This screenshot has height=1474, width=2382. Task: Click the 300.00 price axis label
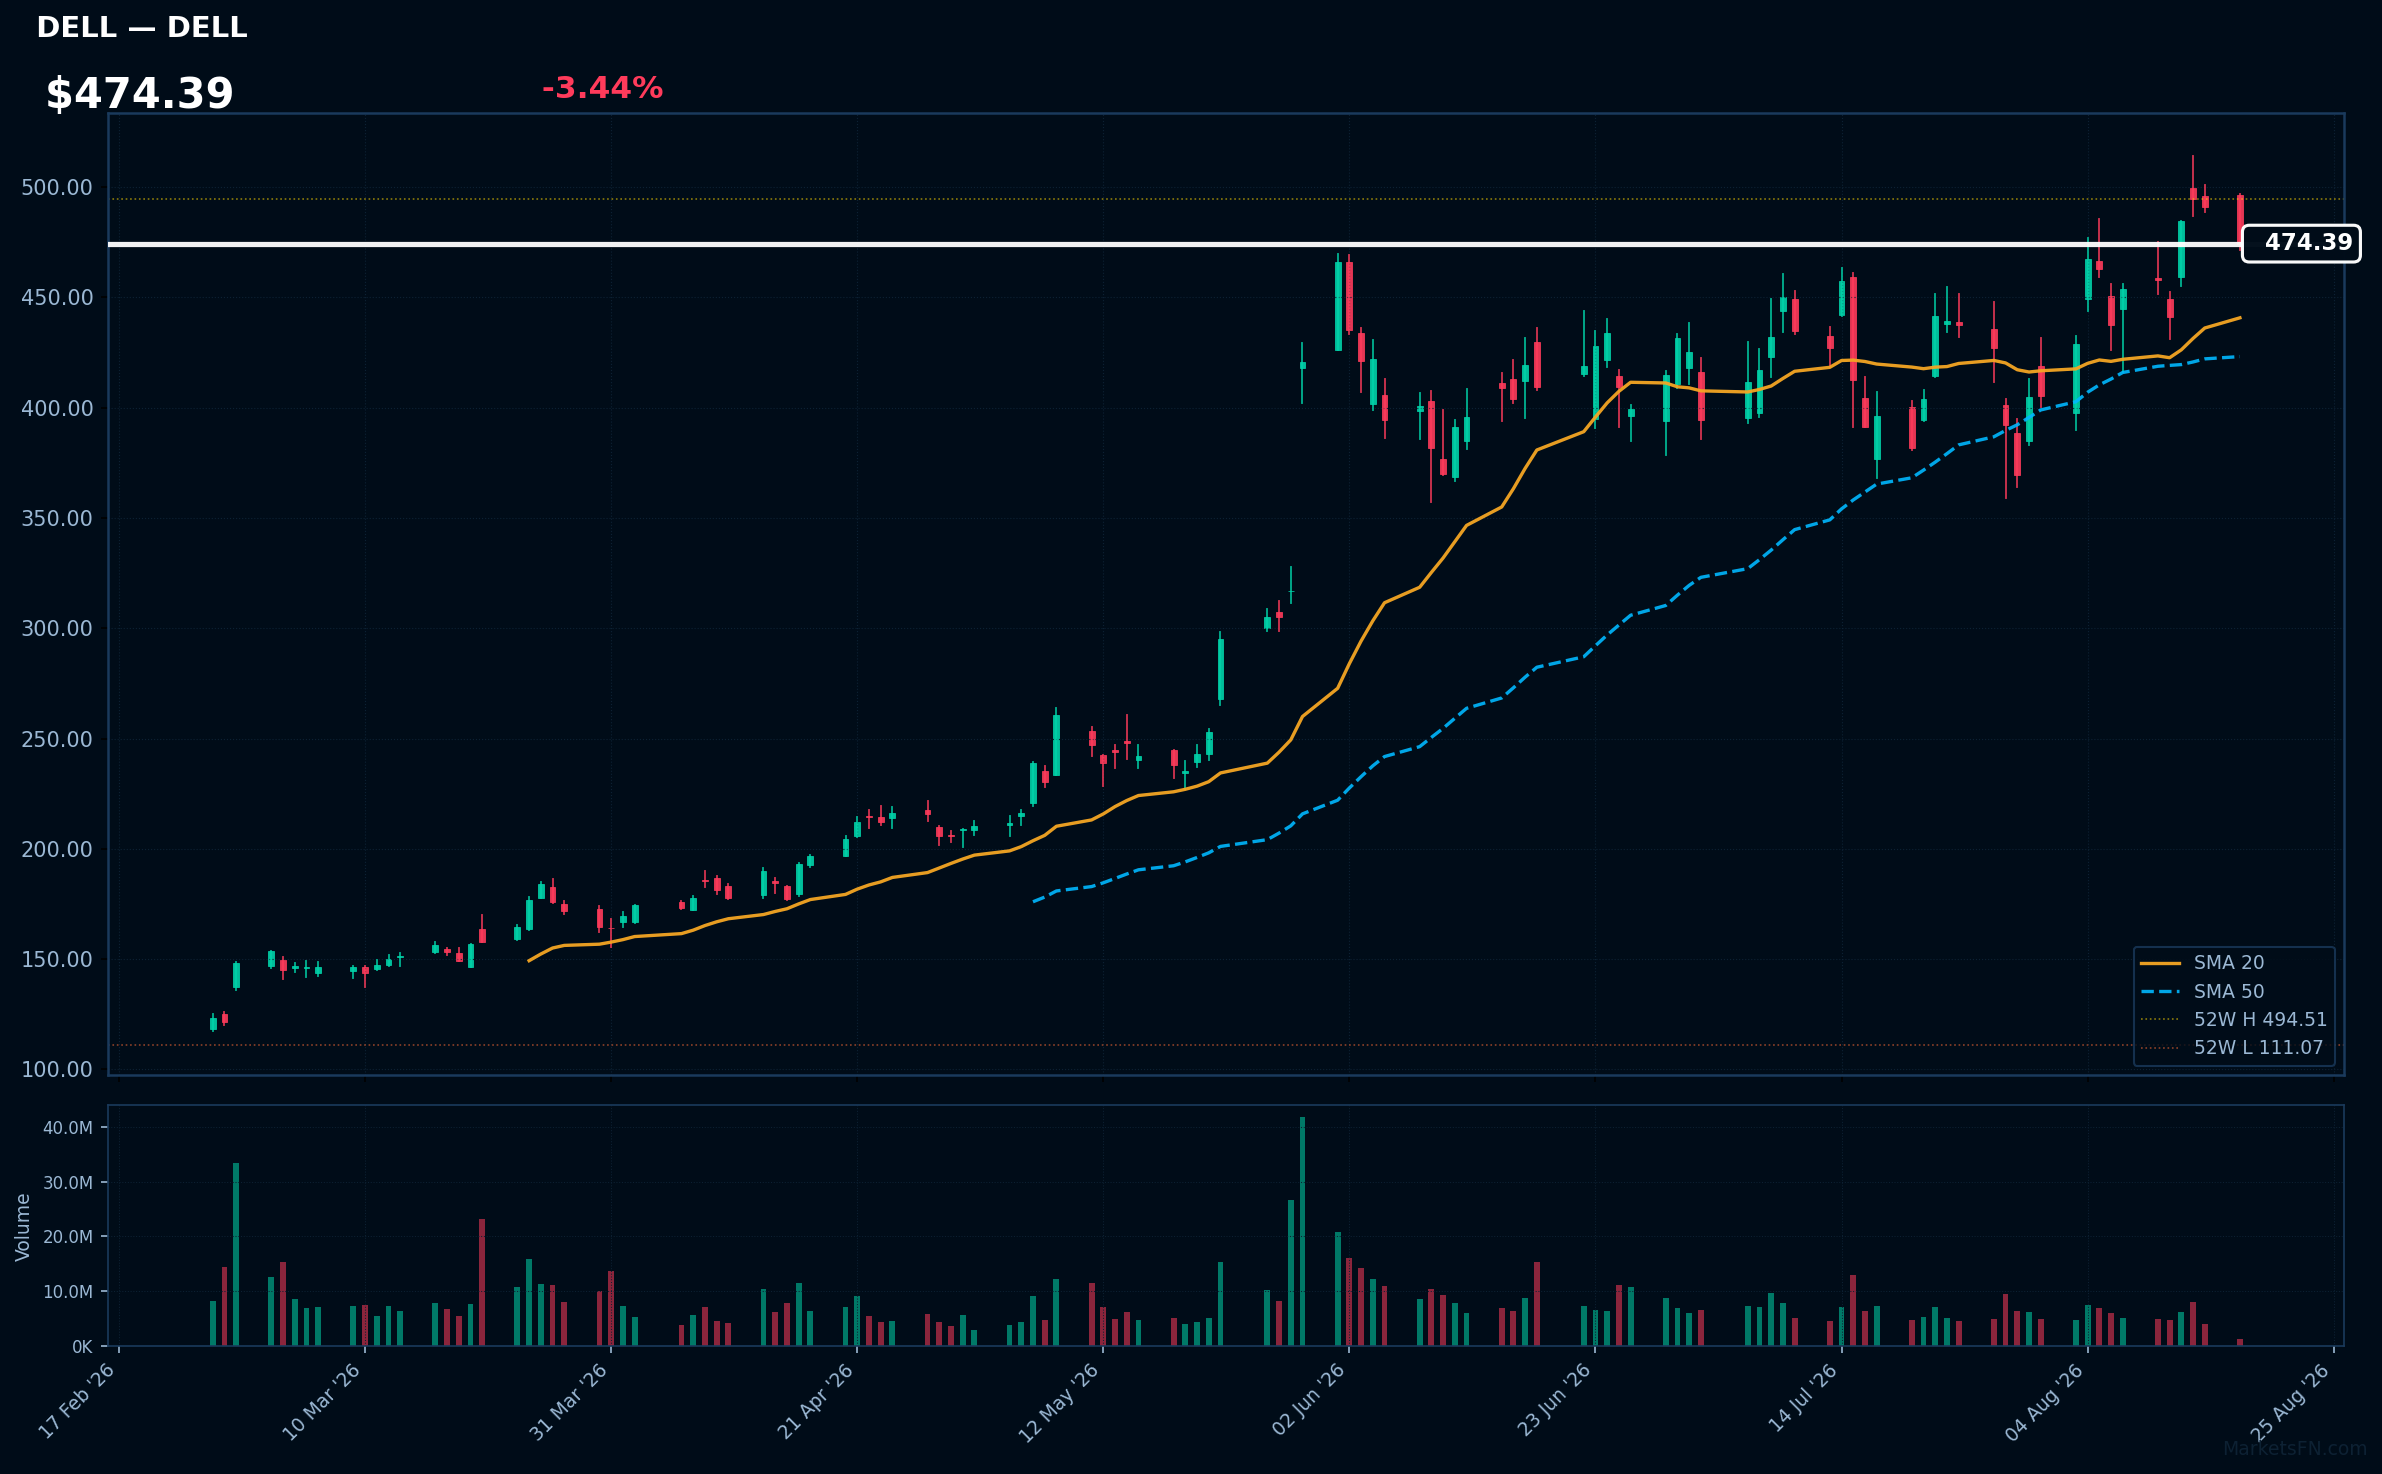tap(57, 628)
